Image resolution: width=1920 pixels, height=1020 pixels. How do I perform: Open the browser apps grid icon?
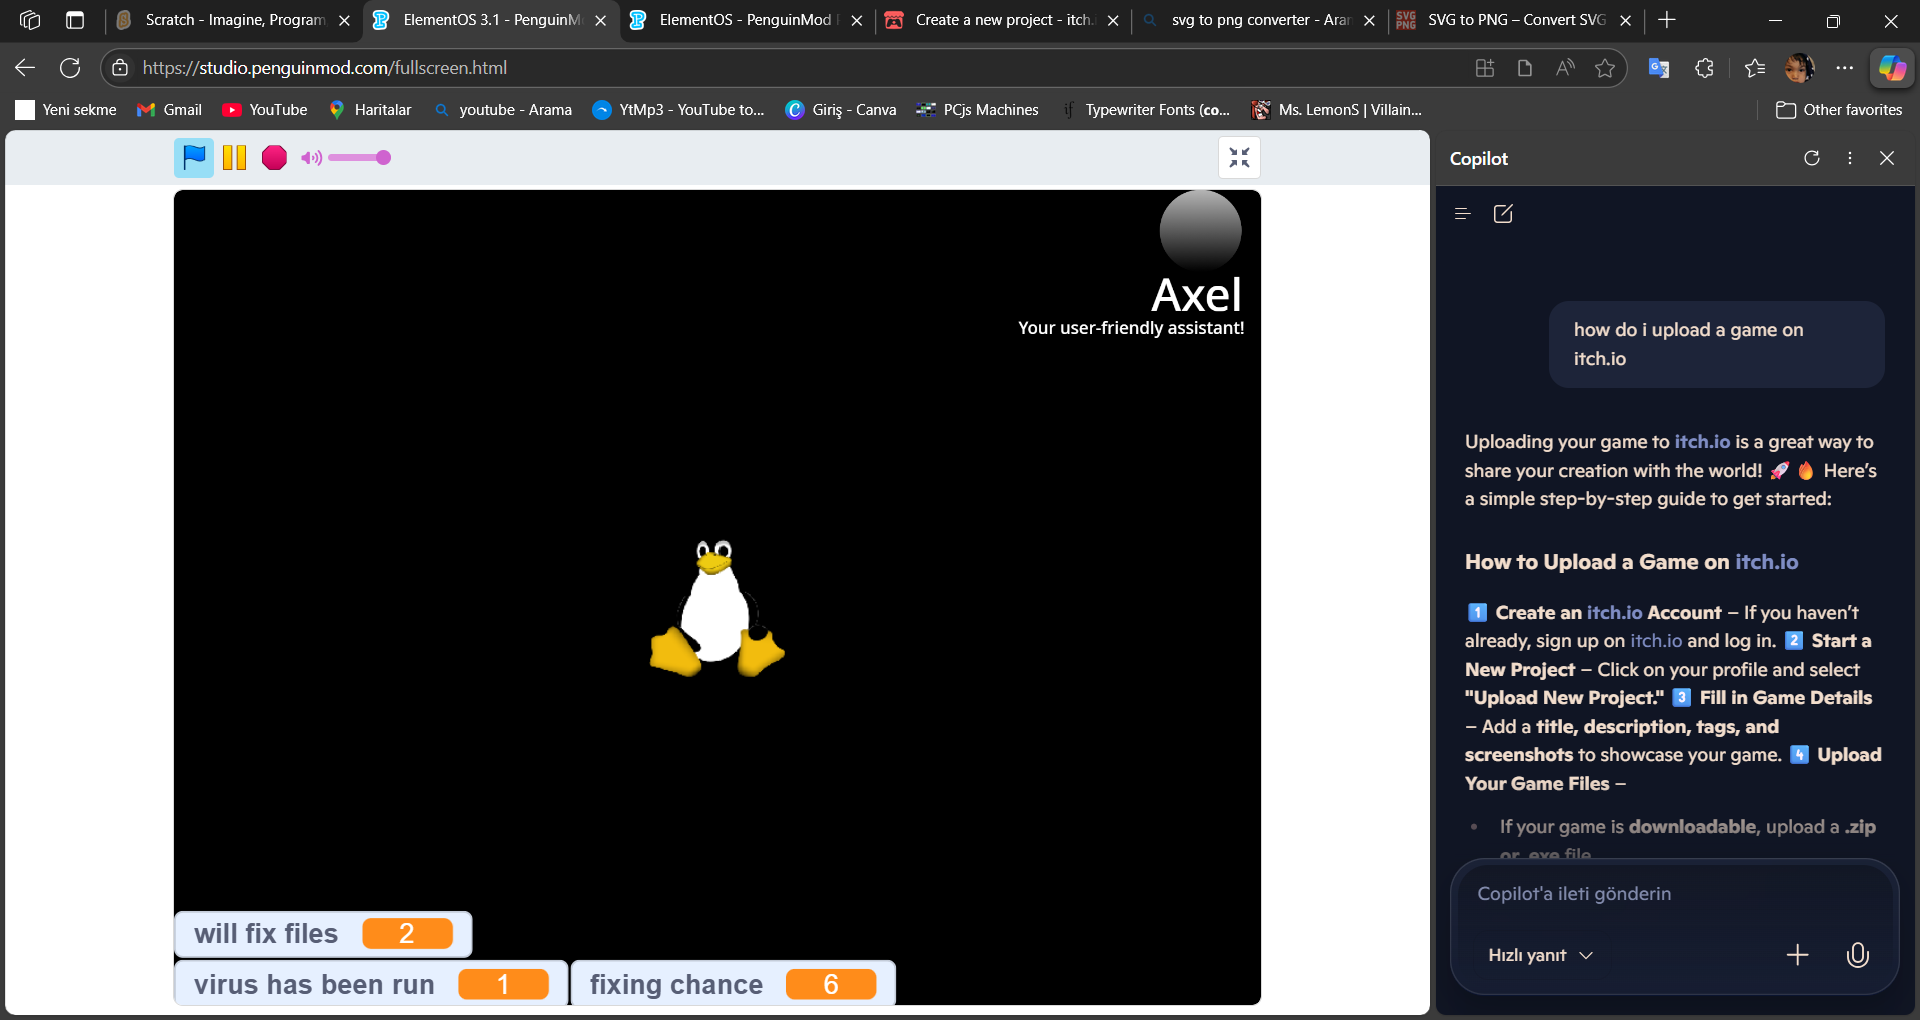tap(1484, 67)
